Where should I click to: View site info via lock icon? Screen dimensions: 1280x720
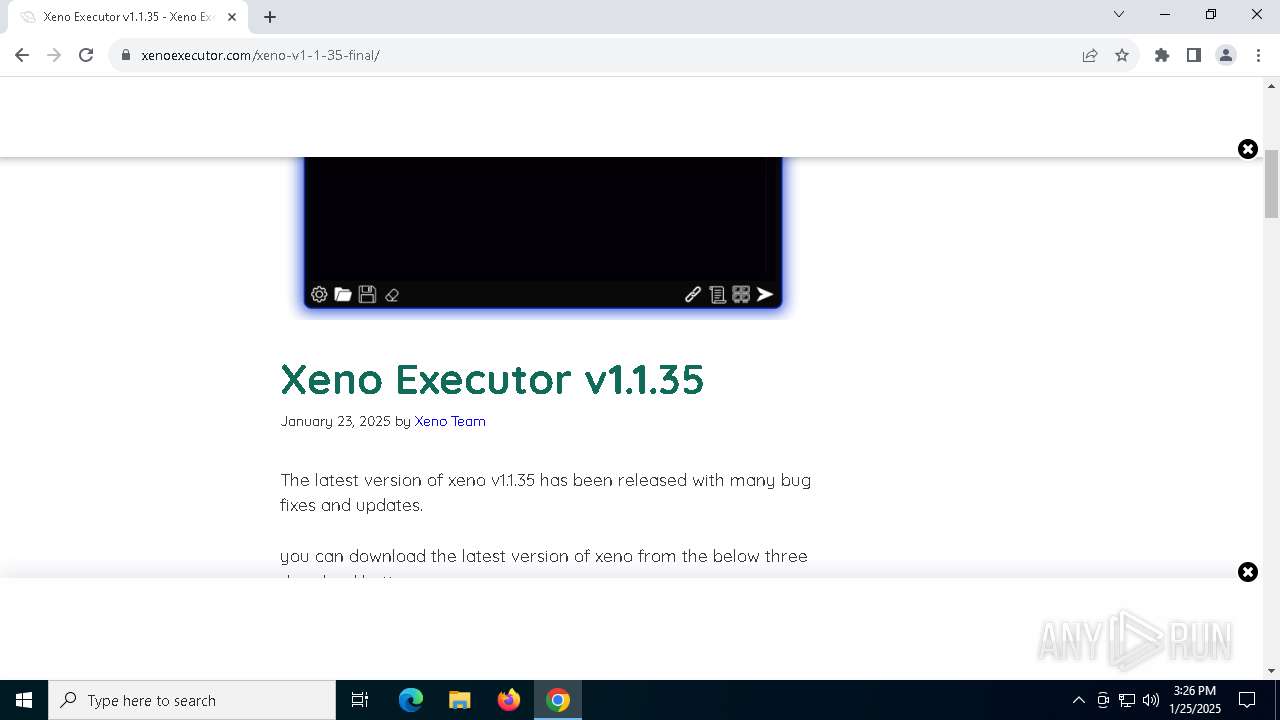click(x=126, y=55)
